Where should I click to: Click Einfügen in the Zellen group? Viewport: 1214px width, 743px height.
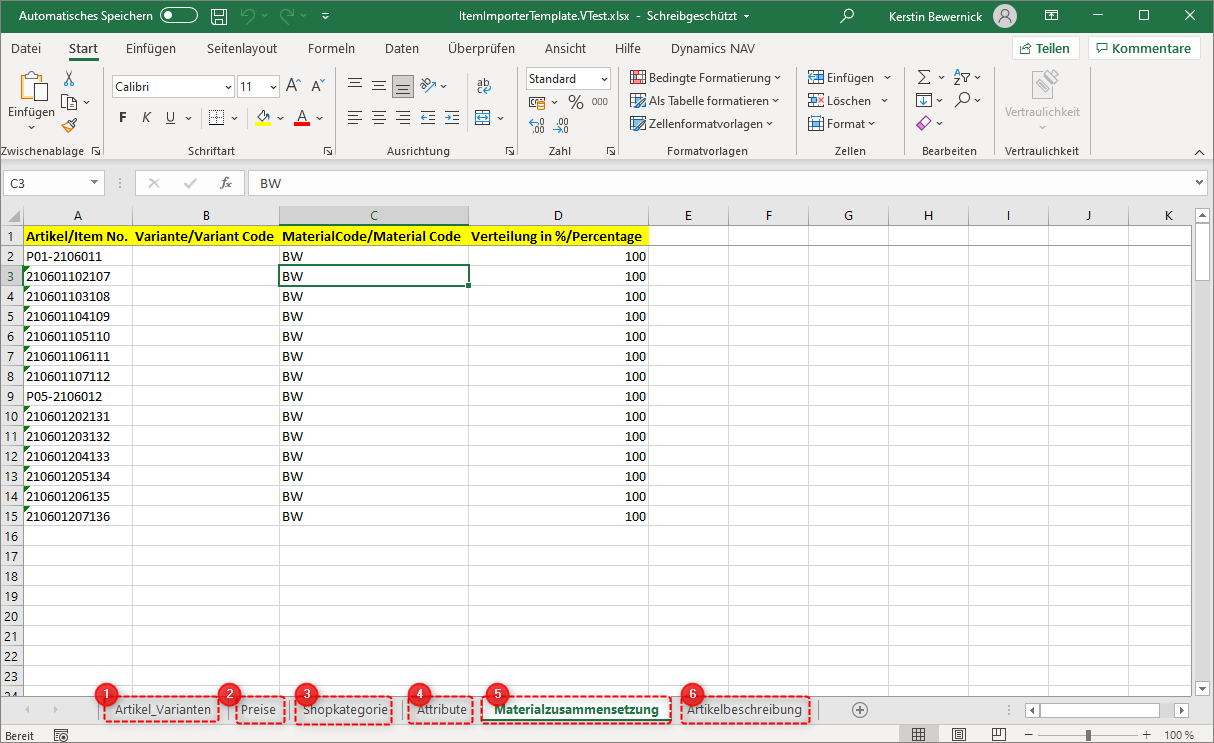840,77
